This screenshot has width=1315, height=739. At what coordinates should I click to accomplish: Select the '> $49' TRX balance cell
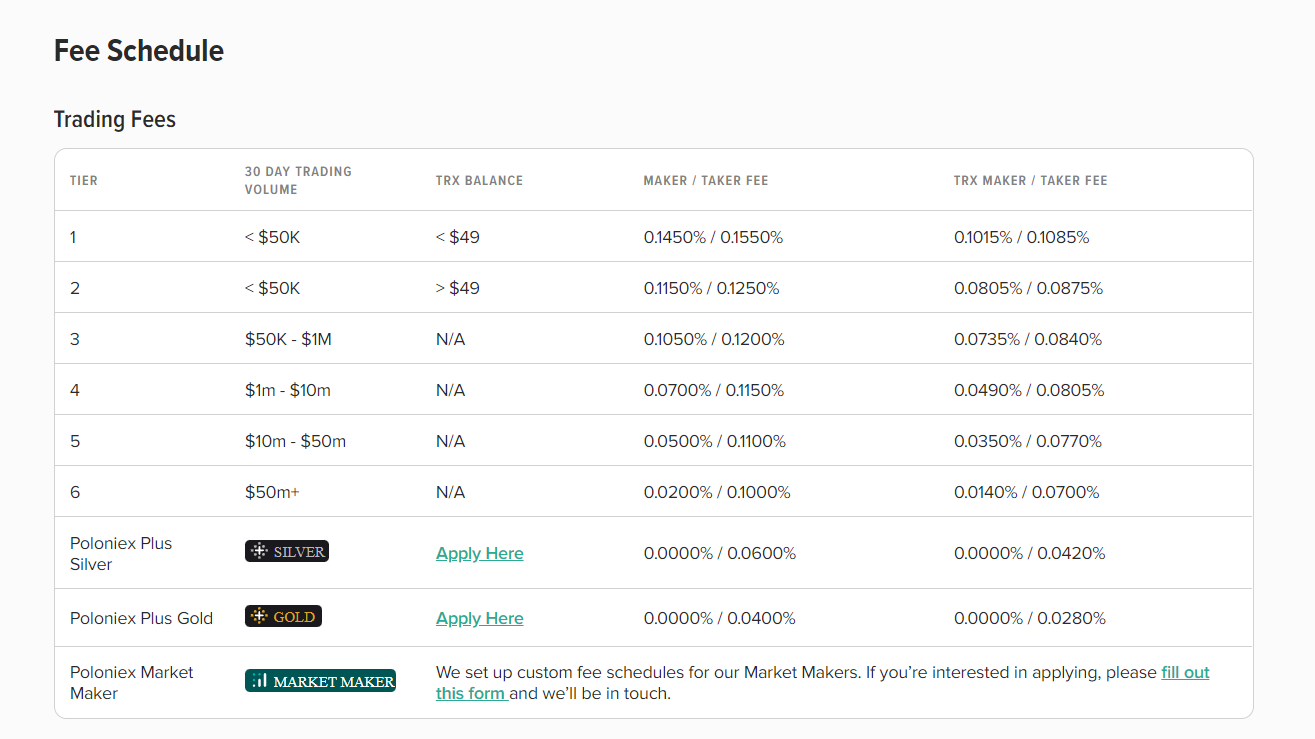click(458, 288)
